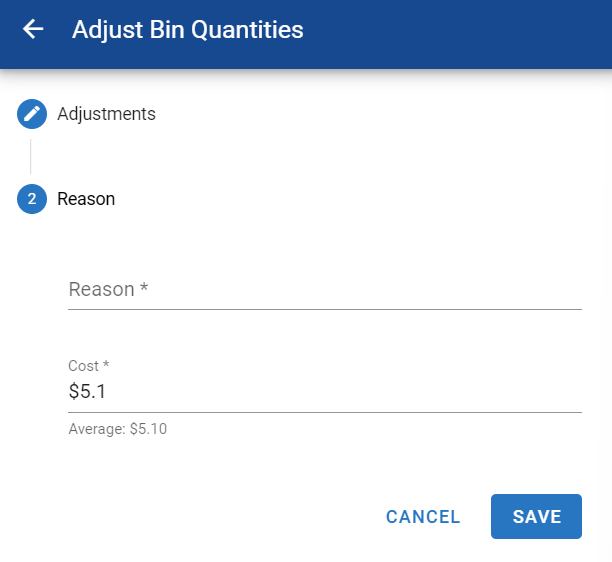Go back using the header arrow
The height and width of the screenshot is (562, 612).
tap(33, 29)
